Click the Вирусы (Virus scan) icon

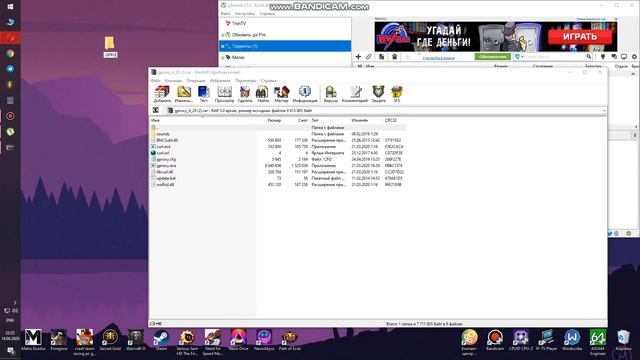click(x=331, y=94)
